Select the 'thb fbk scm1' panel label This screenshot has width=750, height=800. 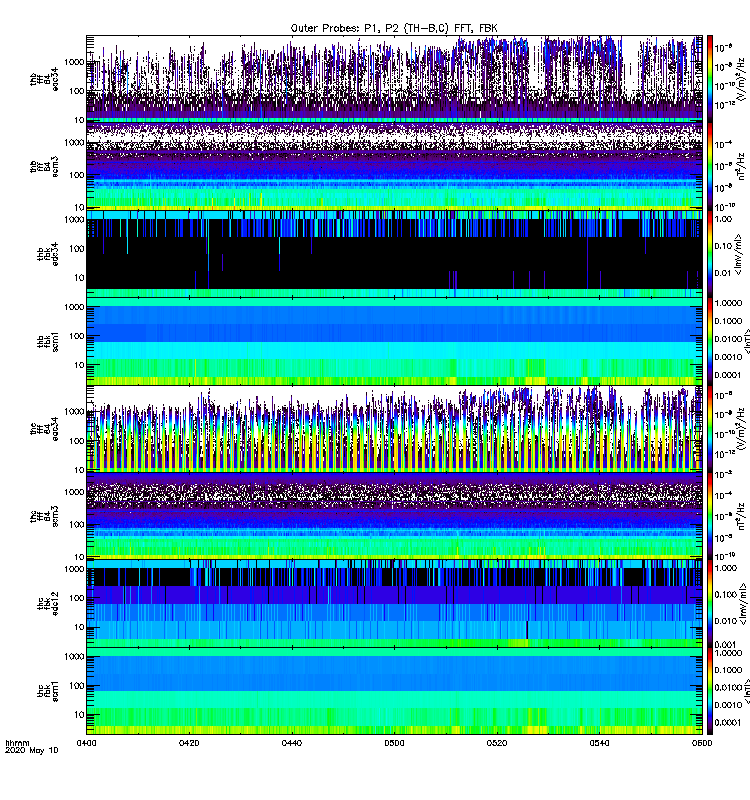[x=48, y=342]
